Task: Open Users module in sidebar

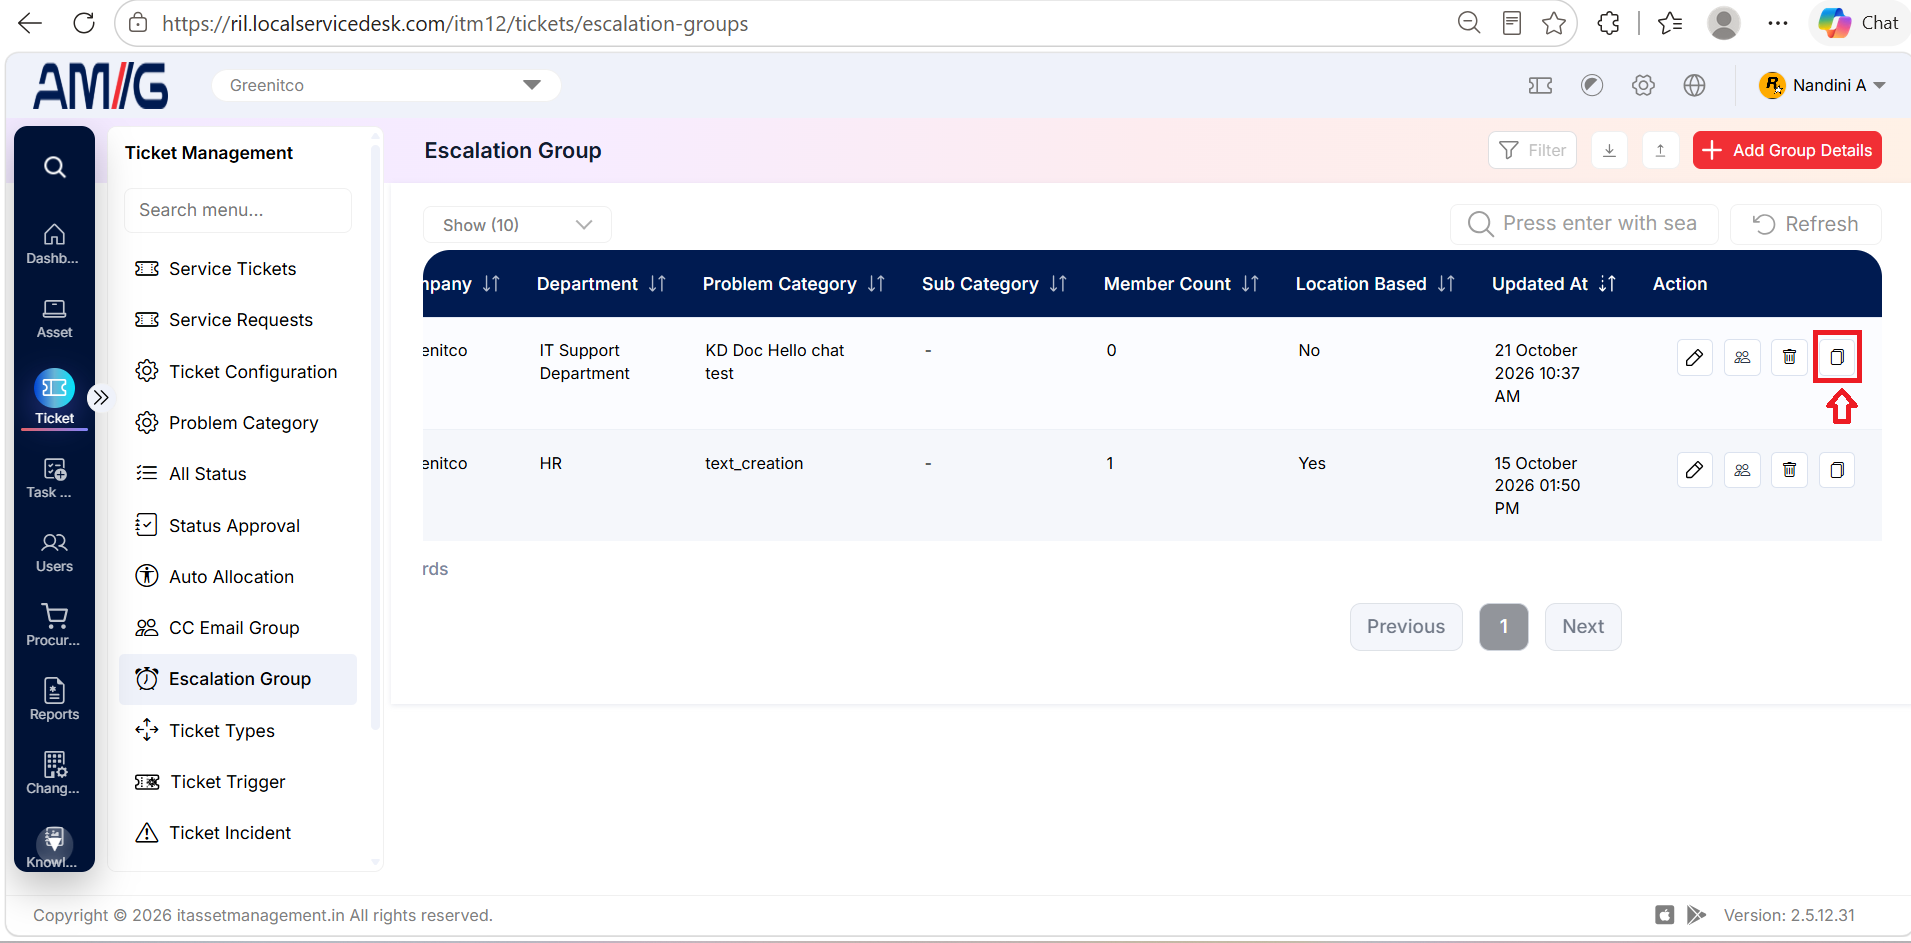Action: pyautogui.click(x=54, y=552)
